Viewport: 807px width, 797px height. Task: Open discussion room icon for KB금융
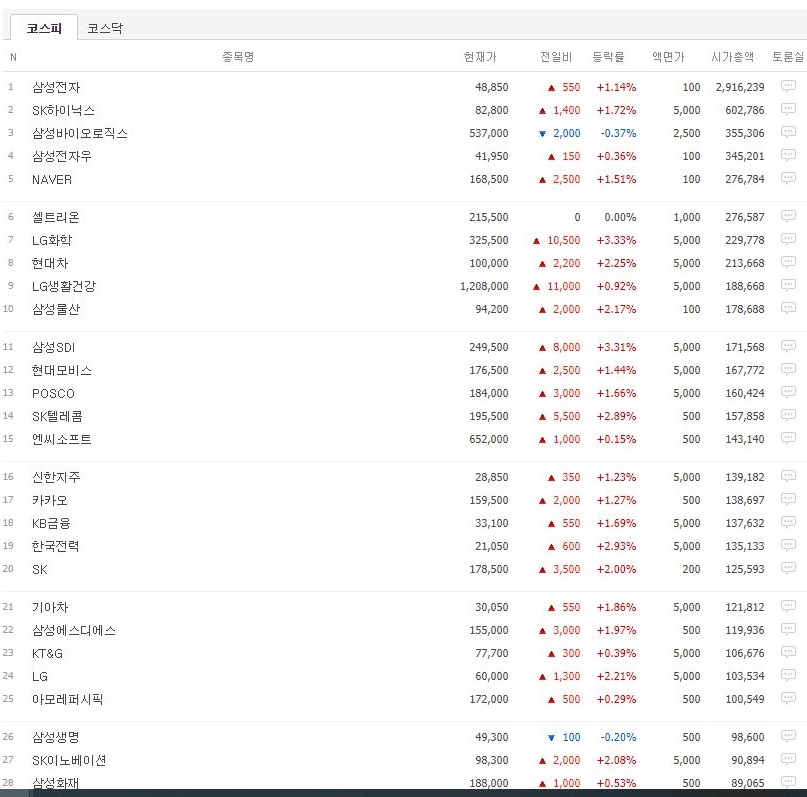coord(788,522)
